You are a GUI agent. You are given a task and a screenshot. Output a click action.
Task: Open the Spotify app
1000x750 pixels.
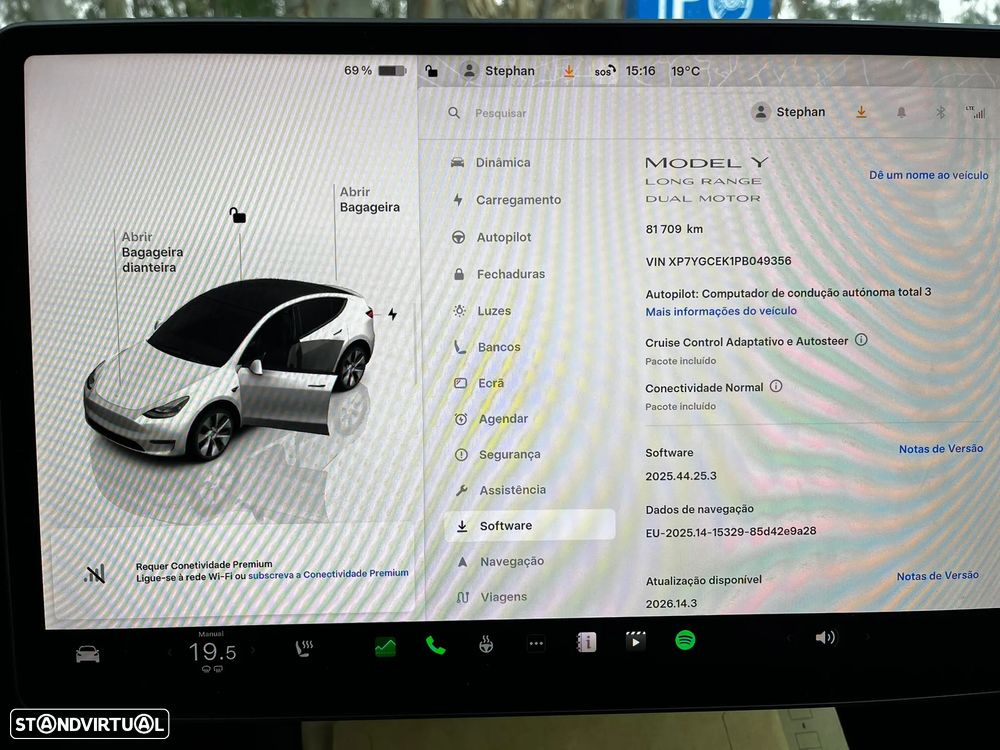(x=686, y=640)
